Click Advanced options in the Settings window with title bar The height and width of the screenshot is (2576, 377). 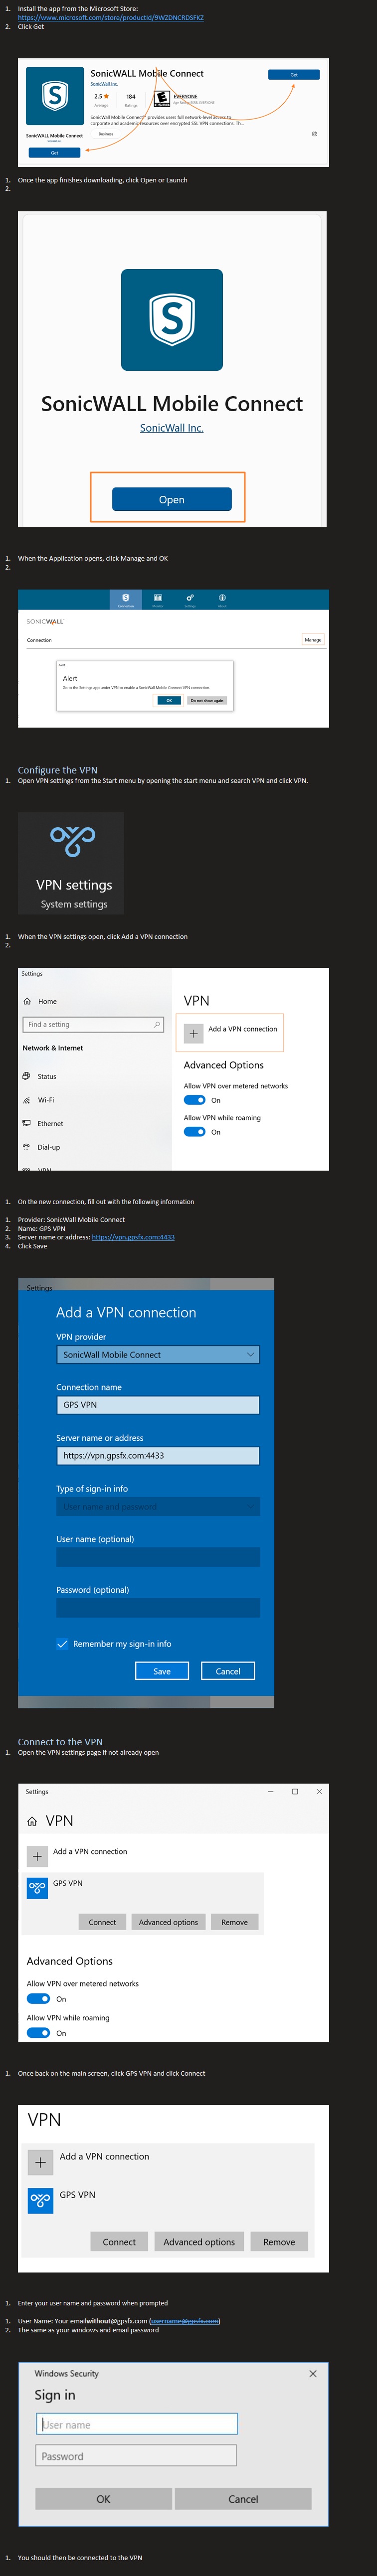tap(168, 1922)
